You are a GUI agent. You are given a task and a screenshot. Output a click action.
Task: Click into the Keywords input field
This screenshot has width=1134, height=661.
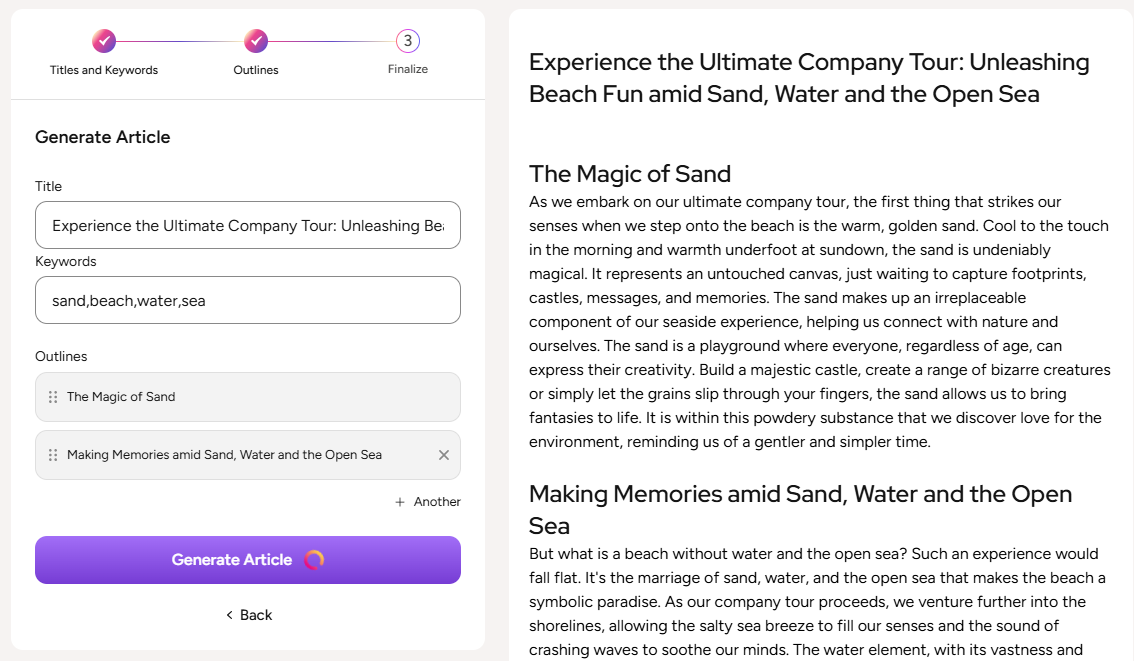[x=248, y=300]
